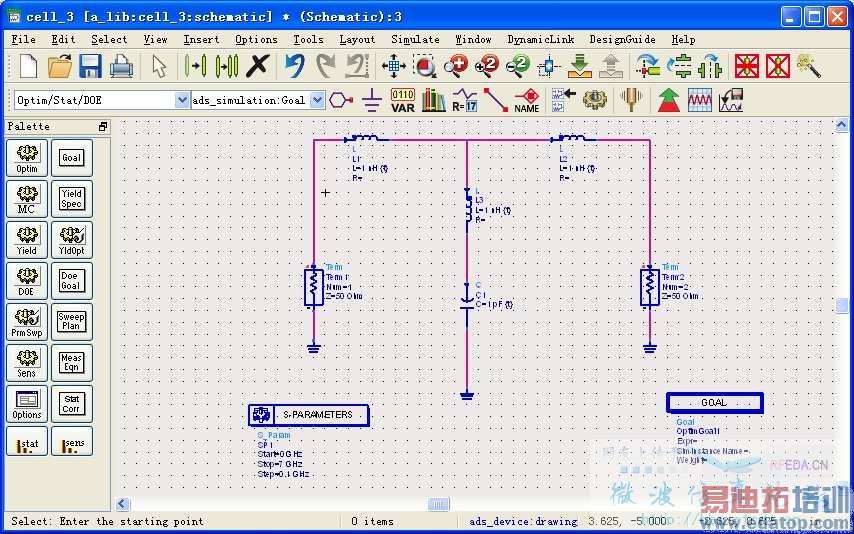This screenshot has height=534, width=854.
Task: Select the pointer arrow tool
Action: pyautogui.click(x=159, y=66)
